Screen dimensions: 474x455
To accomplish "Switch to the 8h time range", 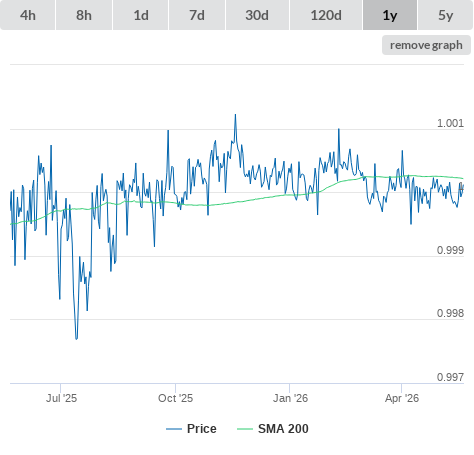I will 84,15.
